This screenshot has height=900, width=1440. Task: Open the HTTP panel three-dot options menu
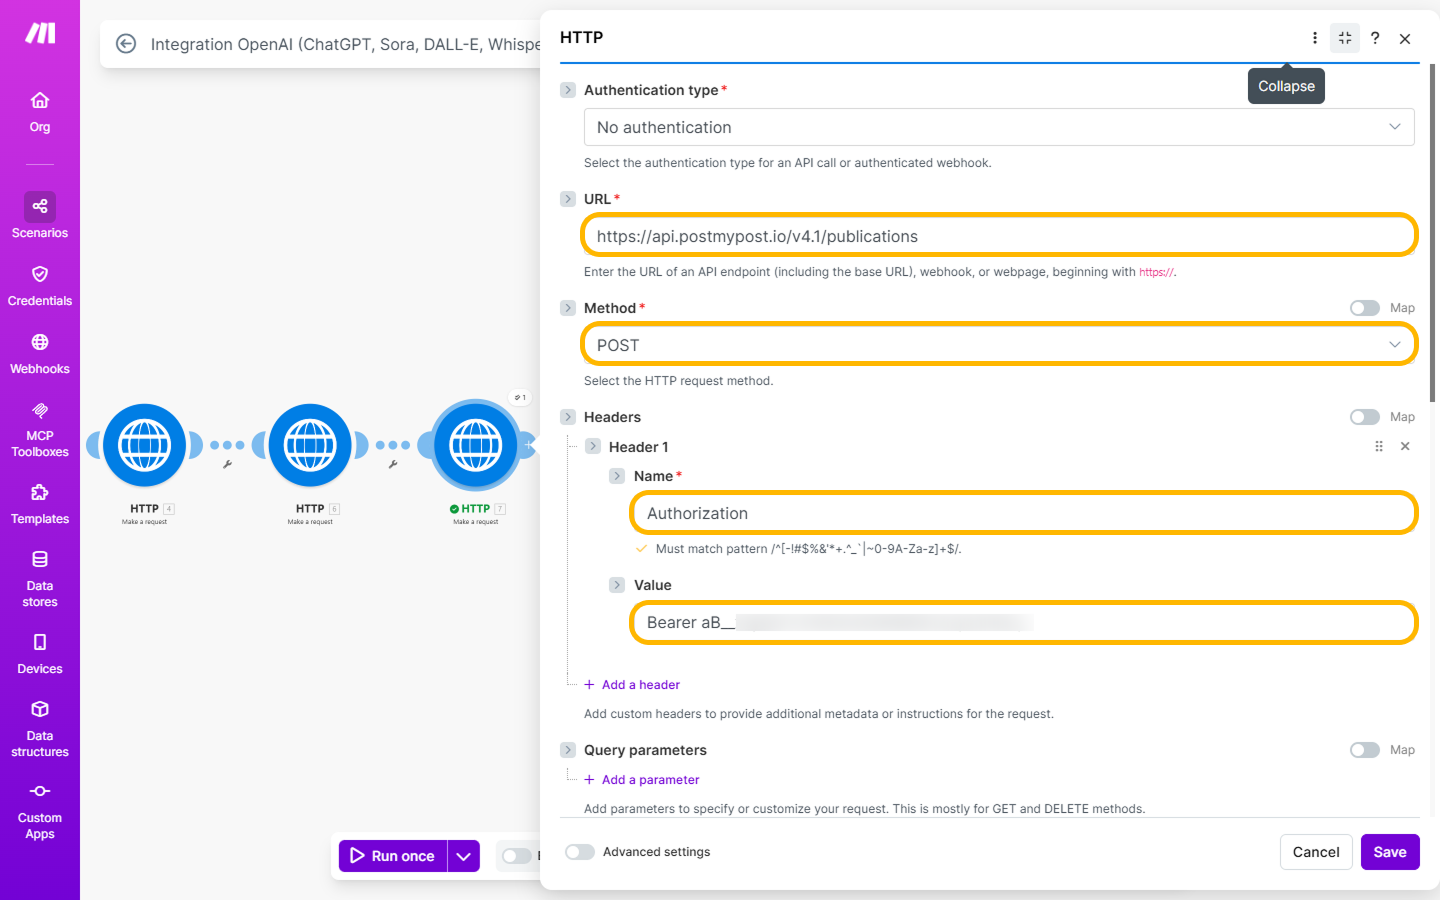[1314, 38]
